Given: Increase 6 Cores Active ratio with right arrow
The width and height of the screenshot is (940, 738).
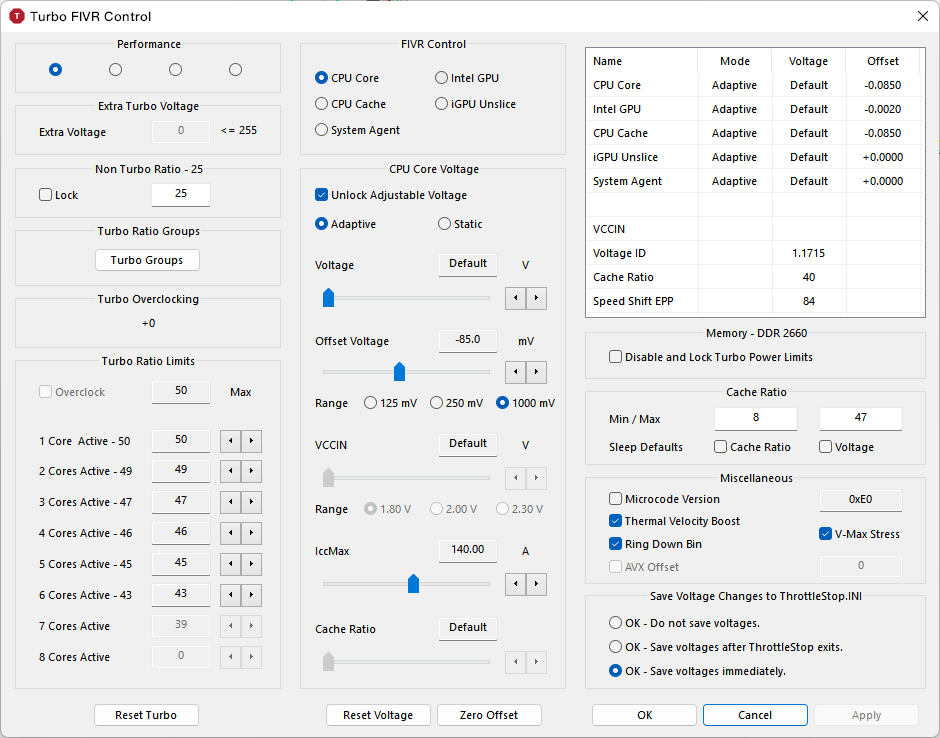Looking at the screenshot, I should [251, 595].
